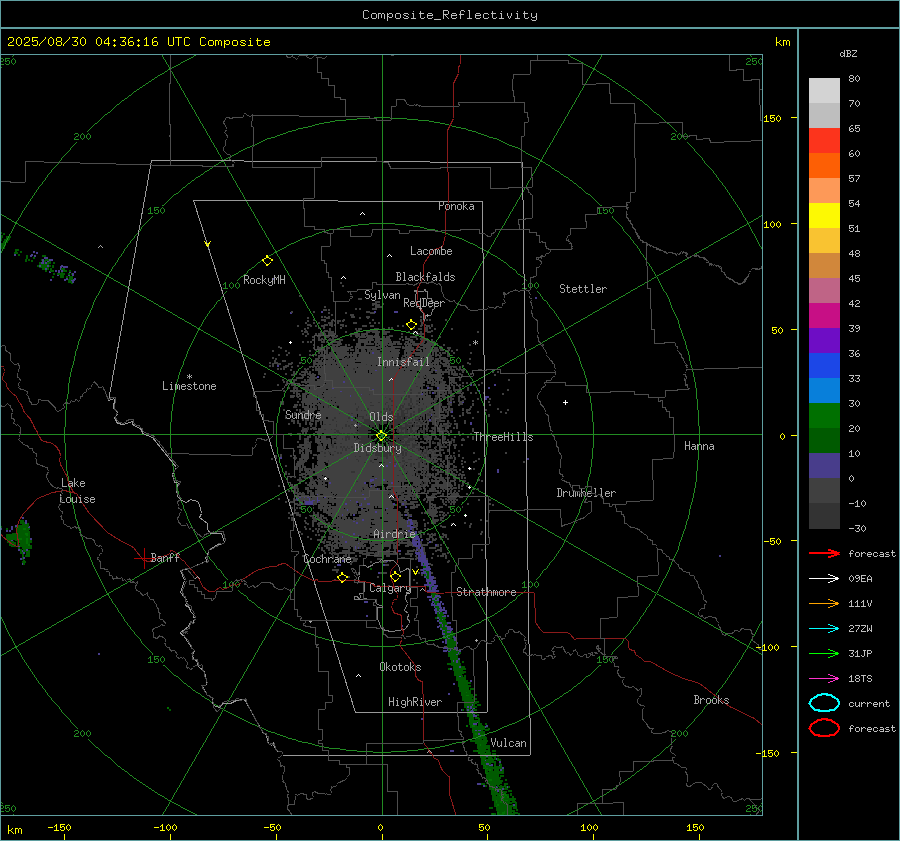Click the dBZ legend heading
Viewport: 900px width, 841px height.
(848, 53)
